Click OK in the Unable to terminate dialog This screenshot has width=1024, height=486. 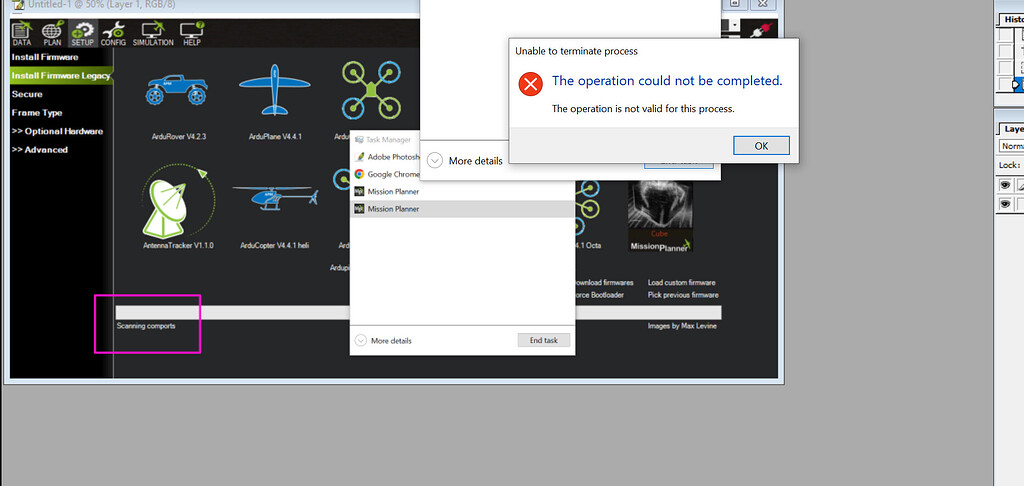pyautogui.click(x=761, y=146)
